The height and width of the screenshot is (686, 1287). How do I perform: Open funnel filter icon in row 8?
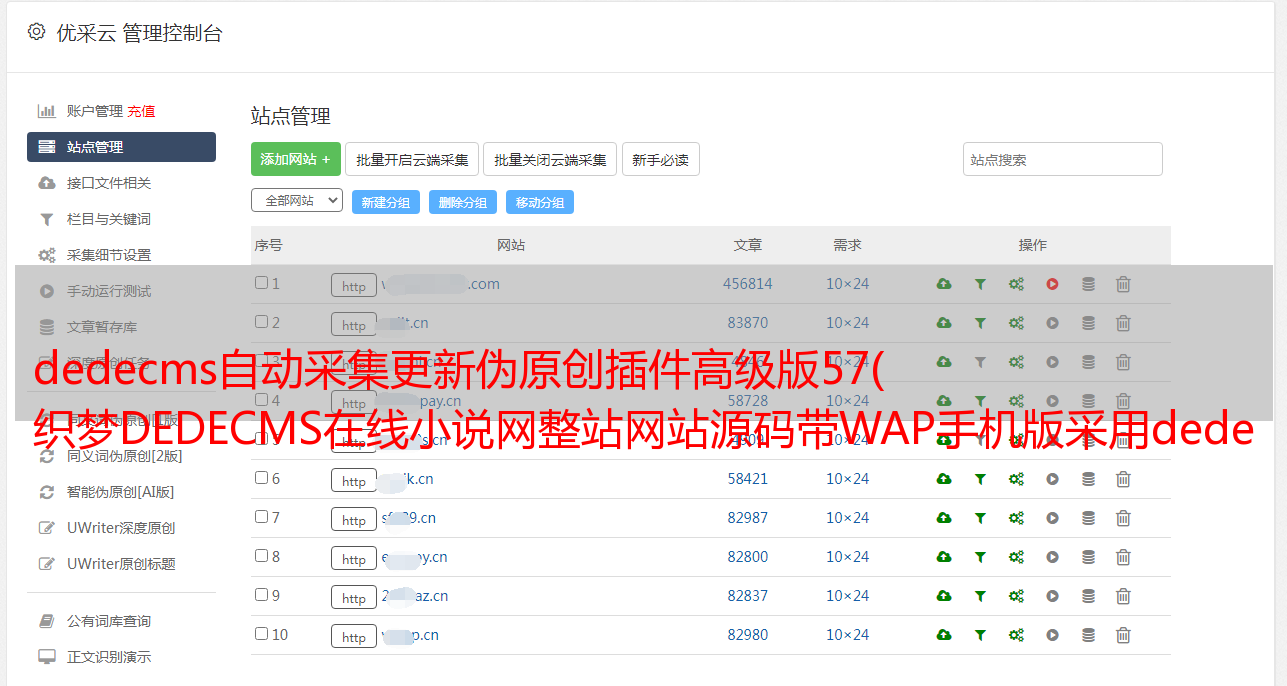coord(980,557)
